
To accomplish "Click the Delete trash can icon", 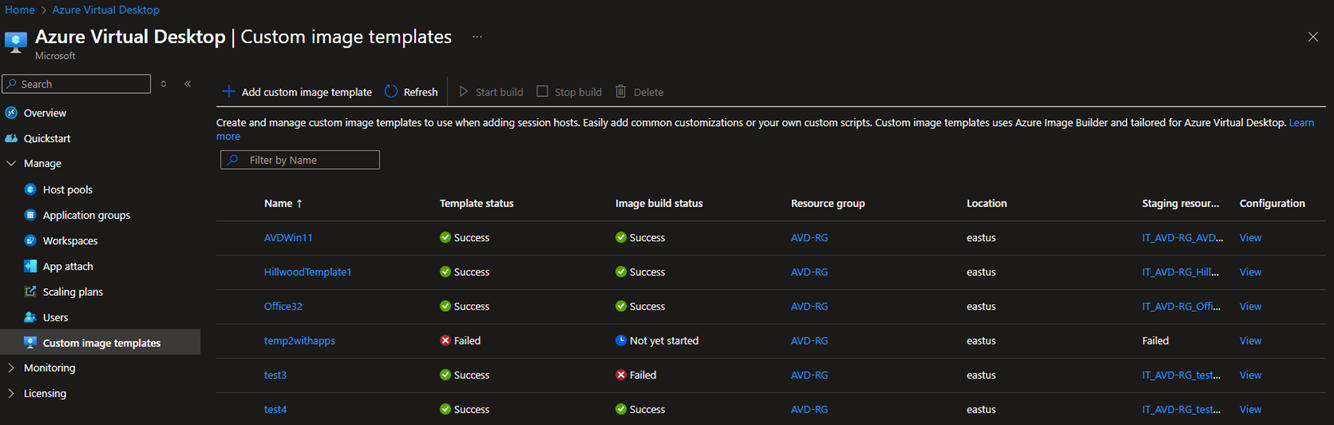I will (621, 92).
